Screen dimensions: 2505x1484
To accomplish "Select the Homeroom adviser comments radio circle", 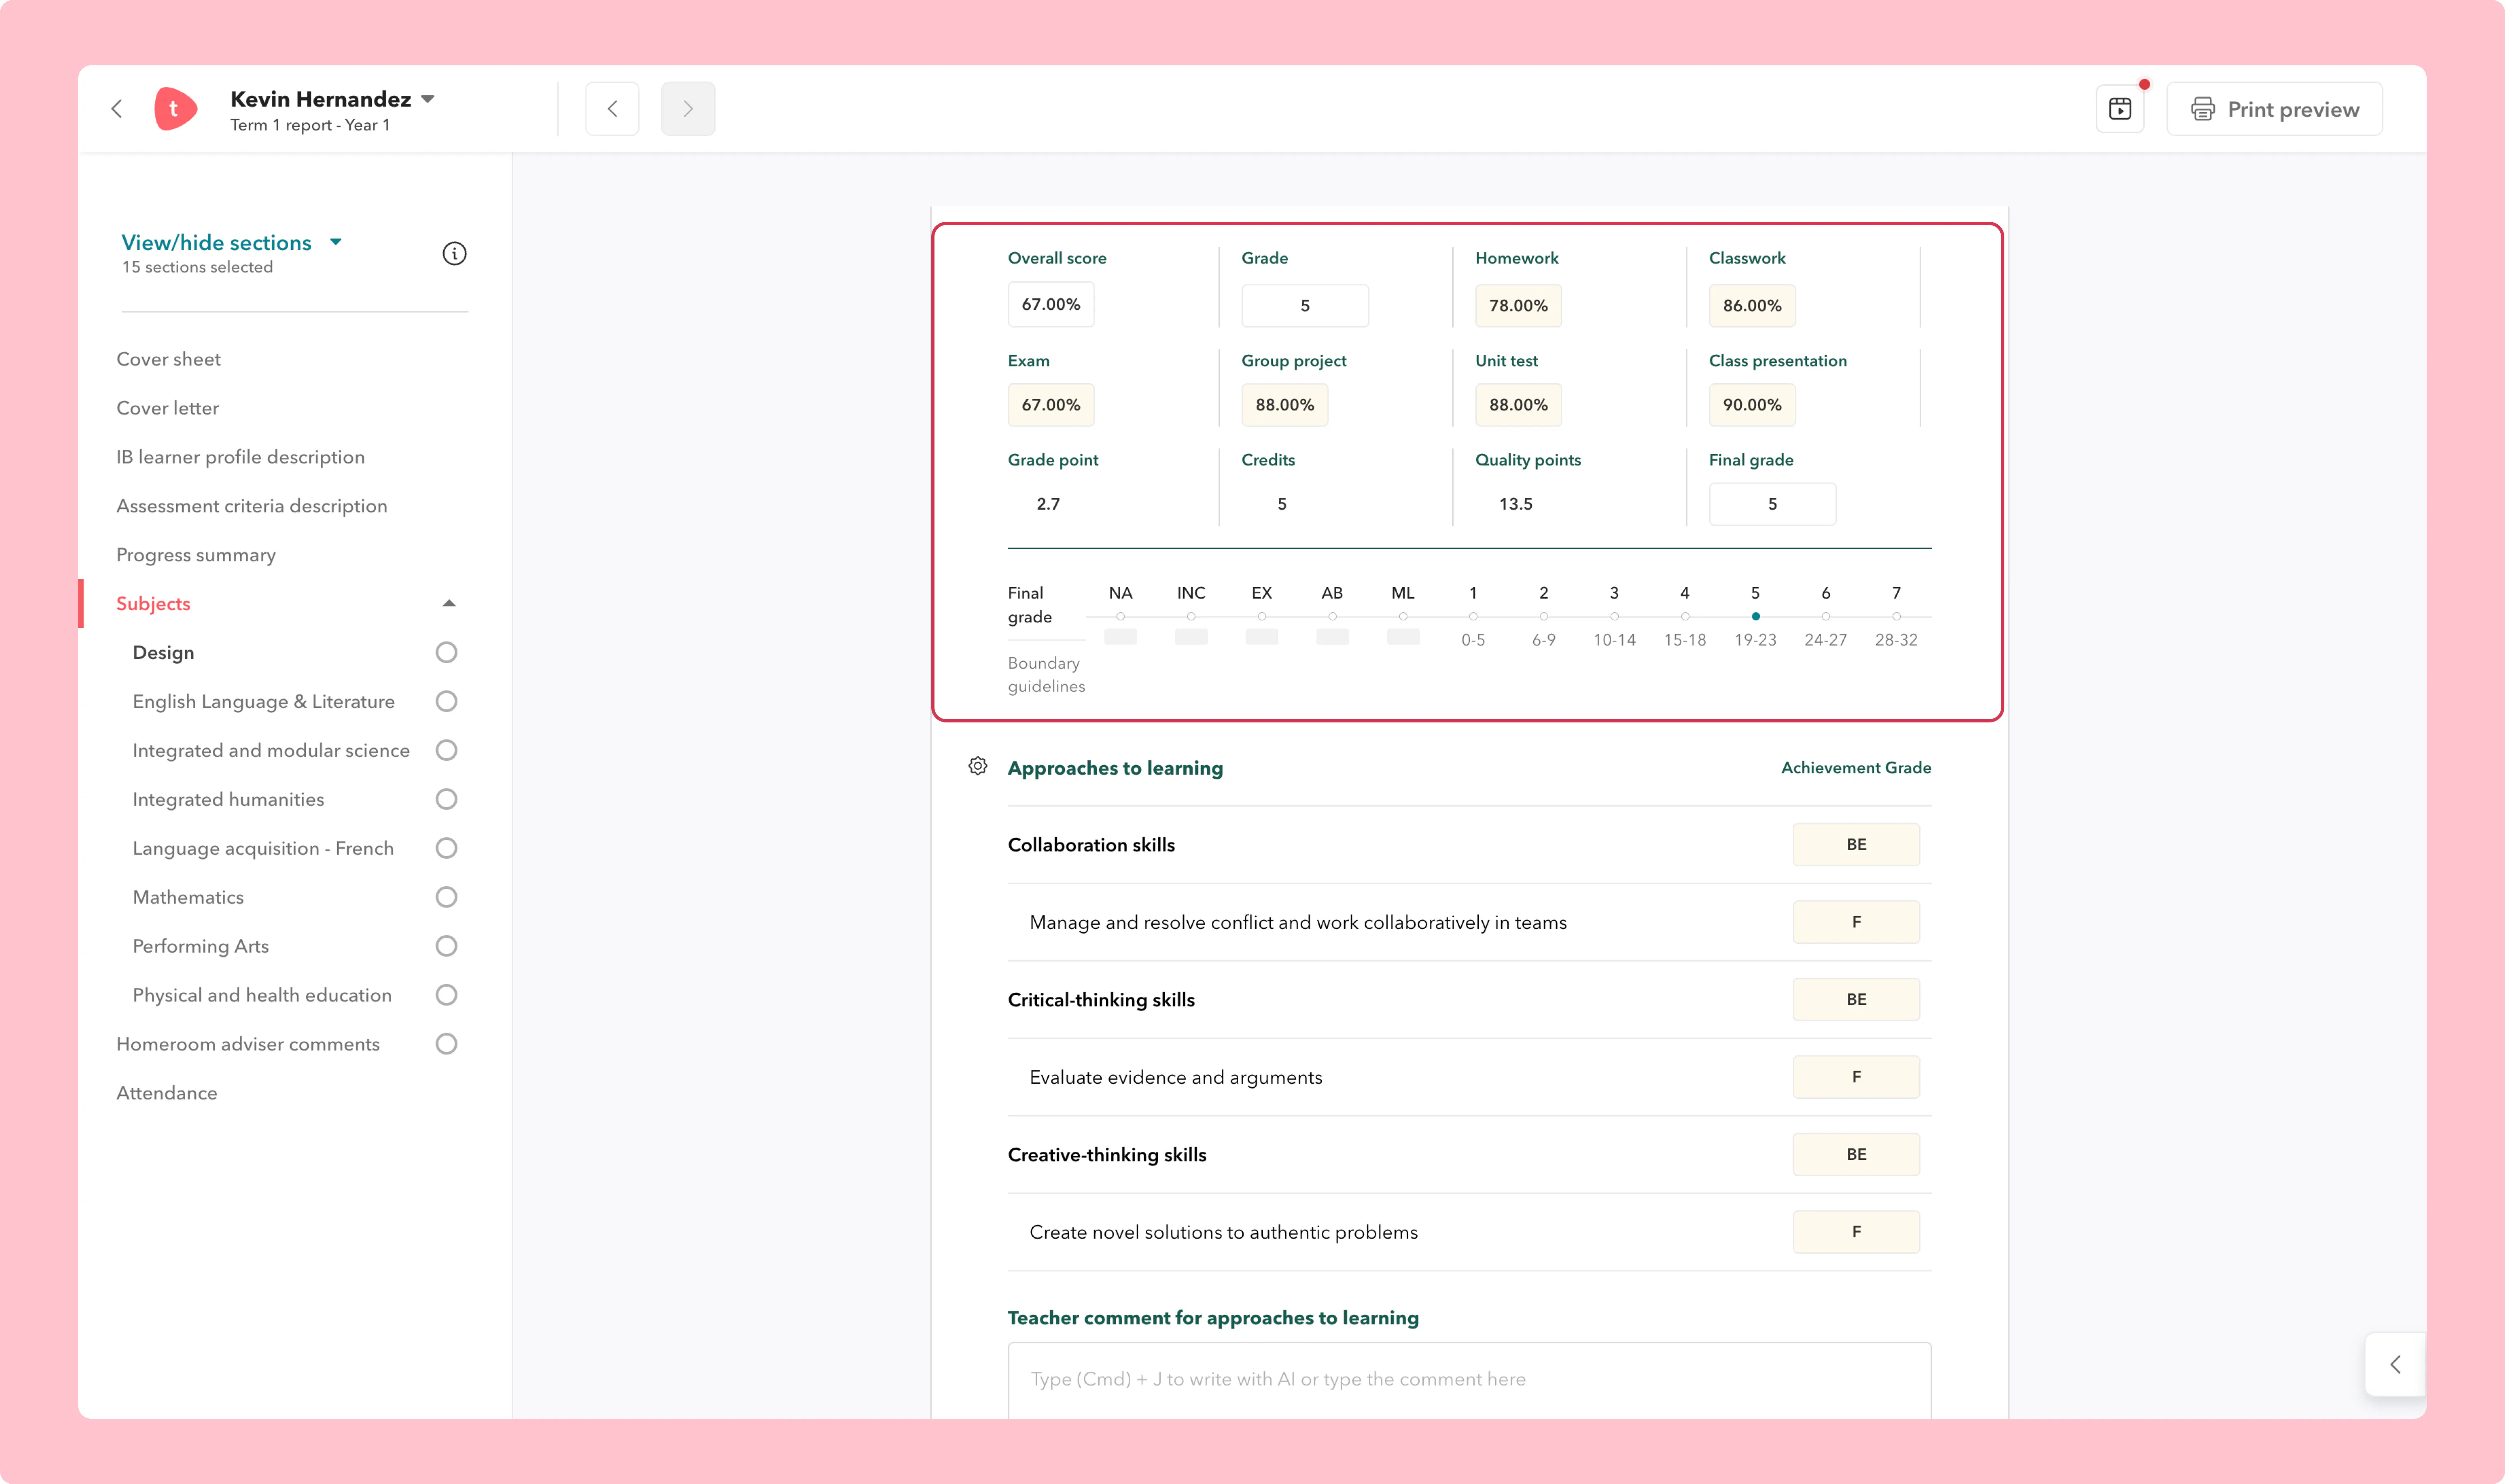I will click(x=447, y=1044).
